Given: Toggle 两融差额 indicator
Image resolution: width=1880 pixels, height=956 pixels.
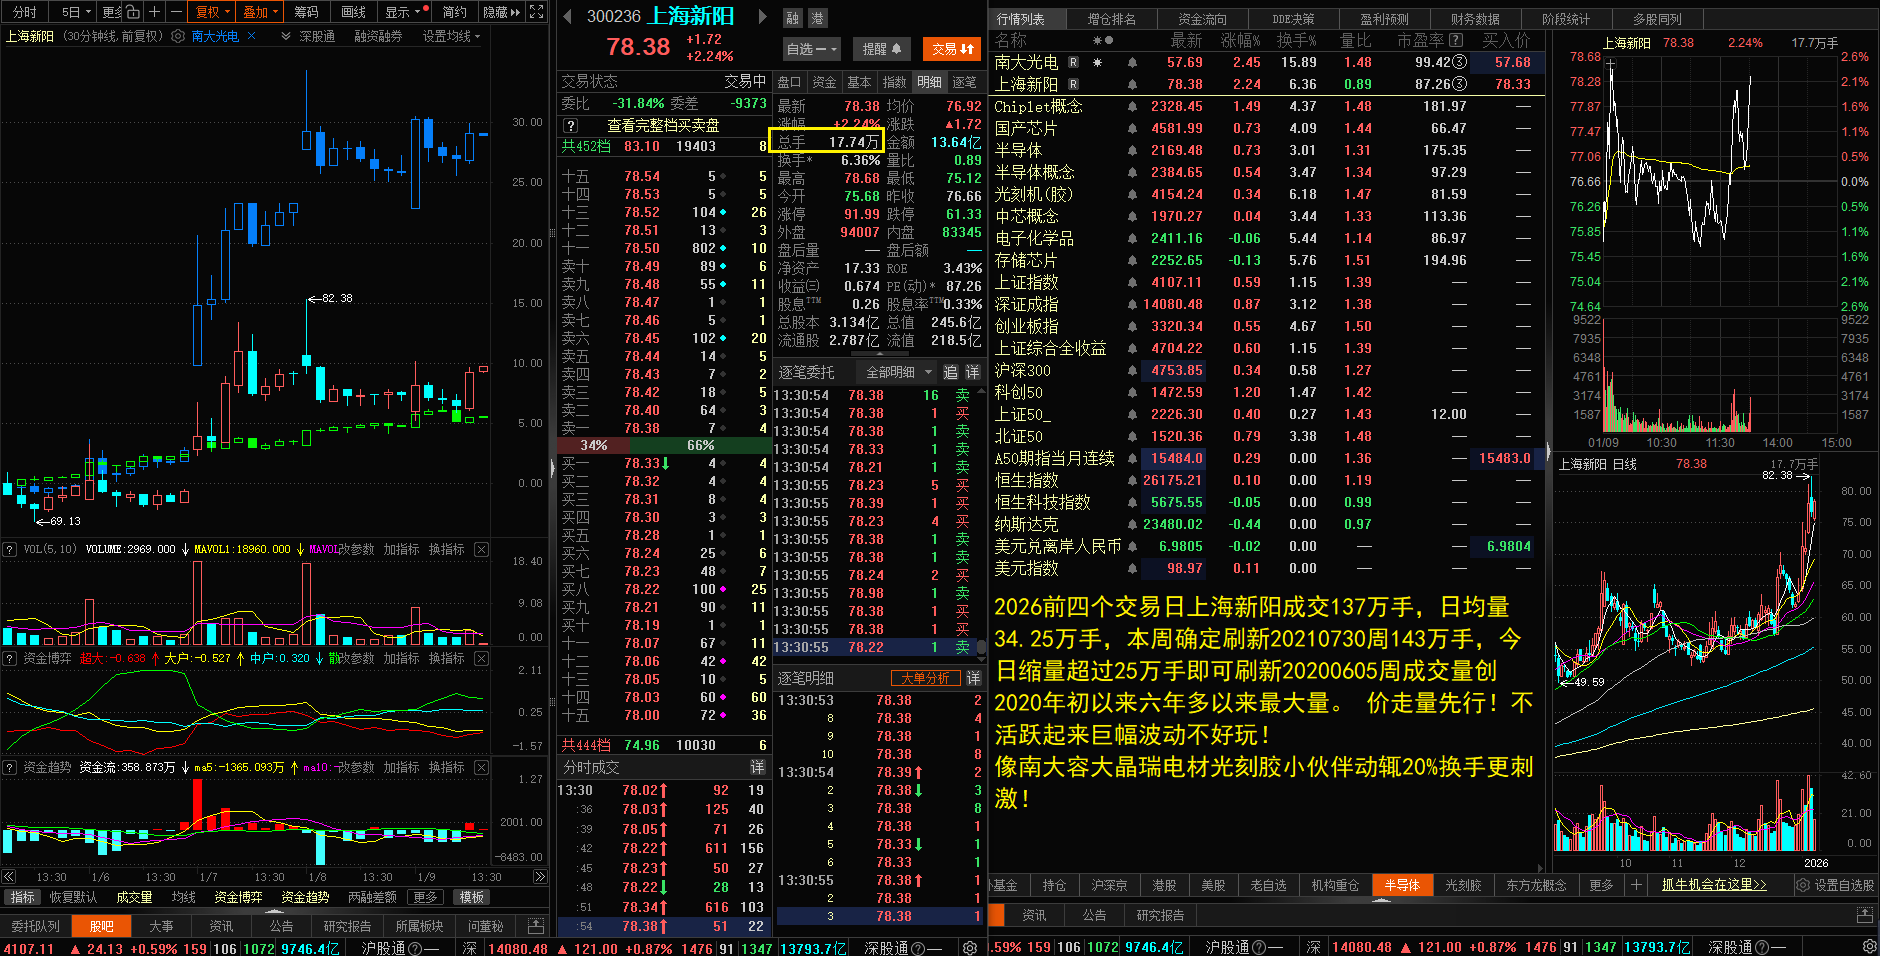Looking at the screenshot, I should click(372, 898).
